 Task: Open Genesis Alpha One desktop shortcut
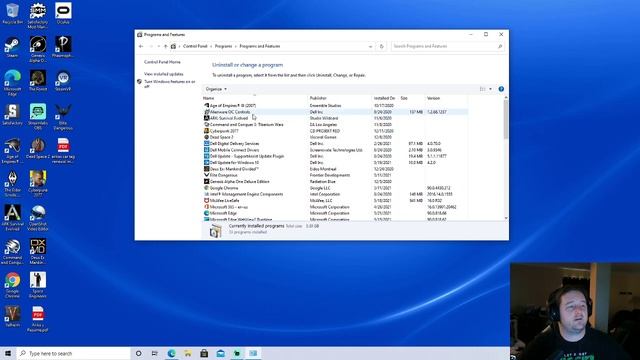click(x=38, y=49)
